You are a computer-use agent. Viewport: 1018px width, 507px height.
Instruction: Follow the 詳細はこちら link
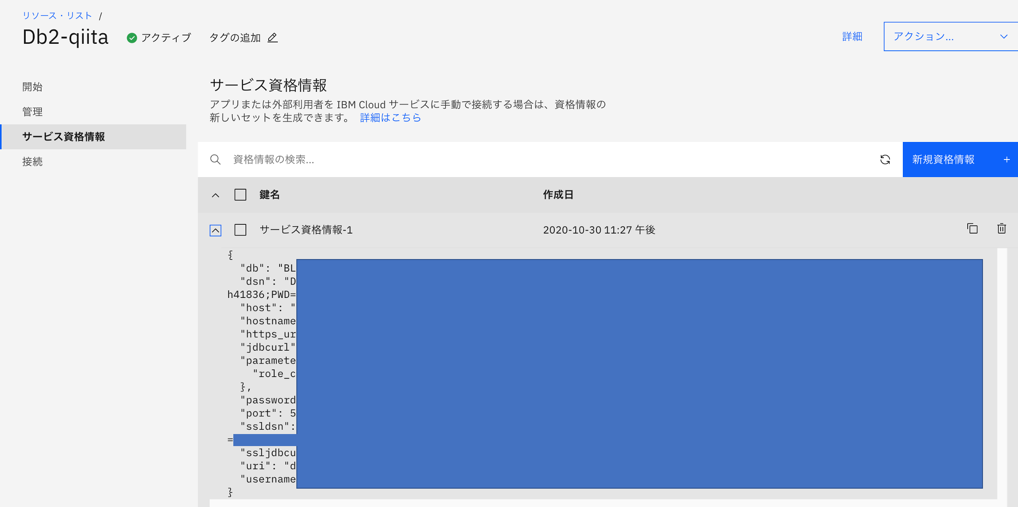(x=390, y=118)
